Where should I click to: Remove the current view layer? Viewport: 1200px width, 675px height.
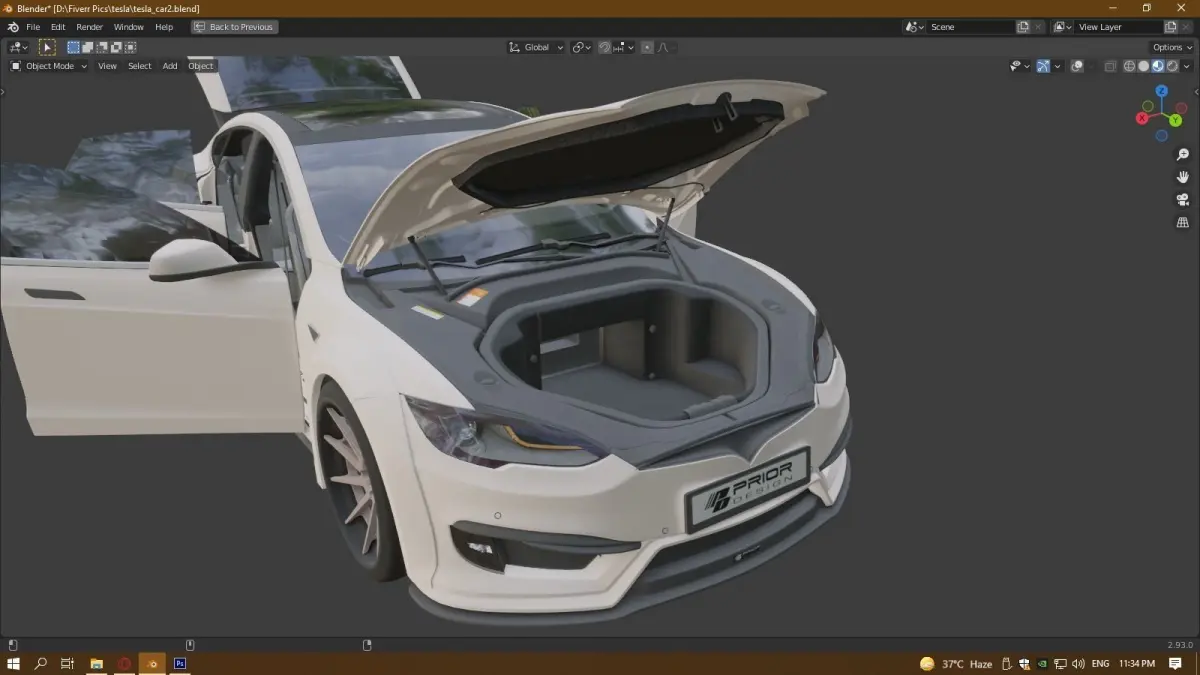point(1187,27)
